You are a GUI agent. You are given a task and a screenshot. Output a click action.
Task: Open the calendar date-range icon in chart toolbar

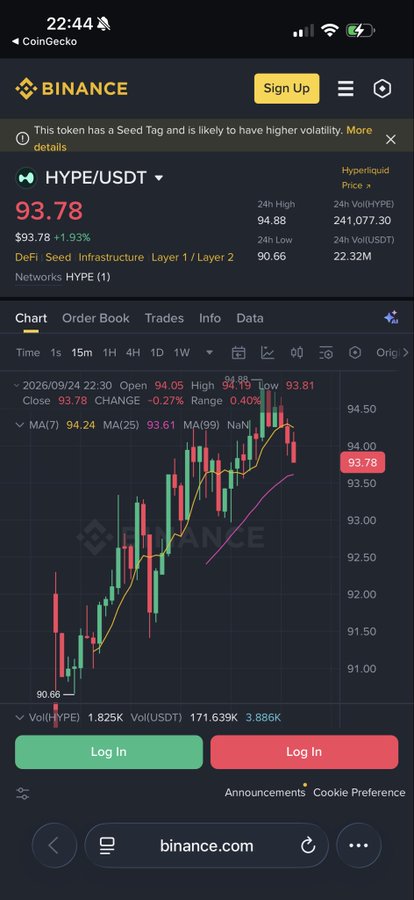tap(238, 352)
